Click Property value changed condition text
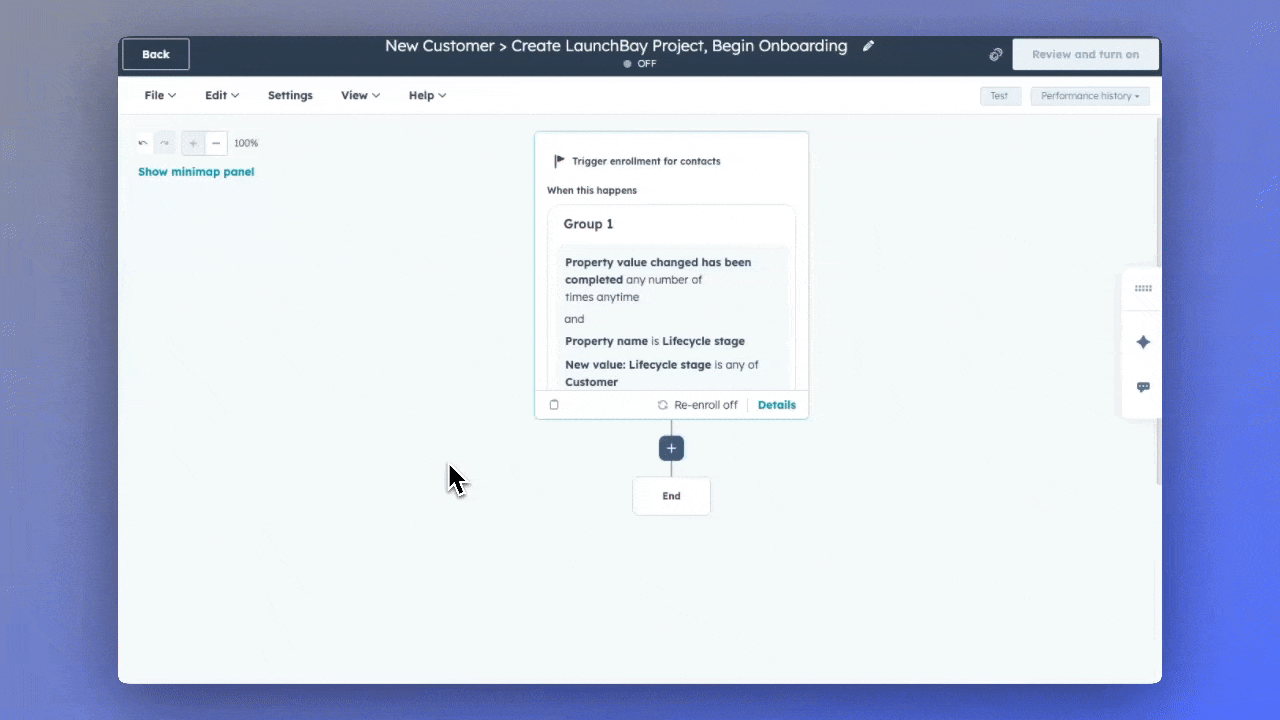Image resolution: width=1280 pixels, height=720 pixels. (x=658, y=280)
